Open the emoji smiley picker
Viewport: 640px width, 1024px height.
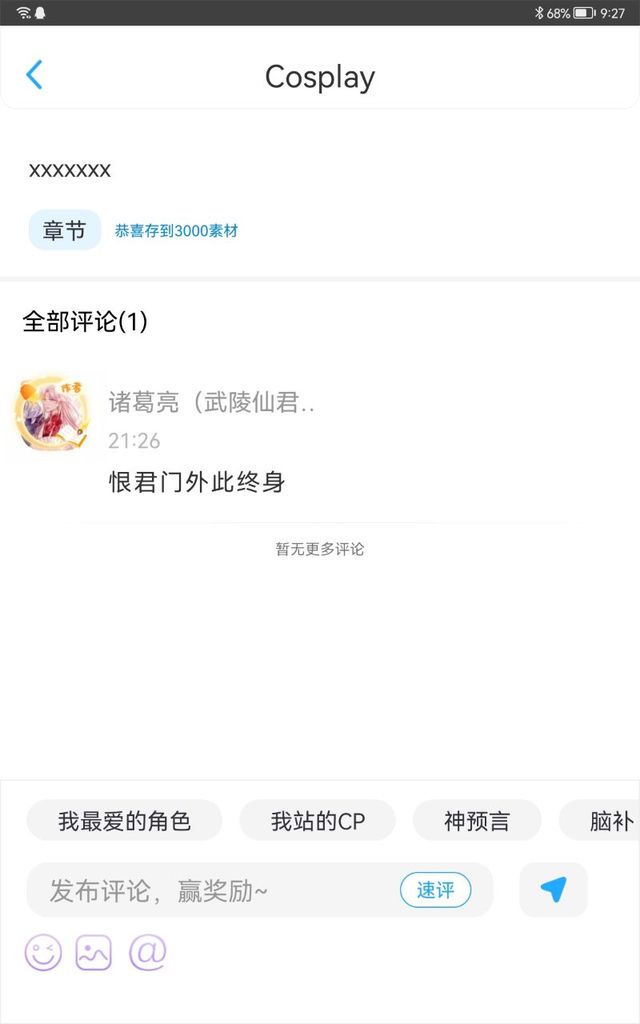[43, 952]
